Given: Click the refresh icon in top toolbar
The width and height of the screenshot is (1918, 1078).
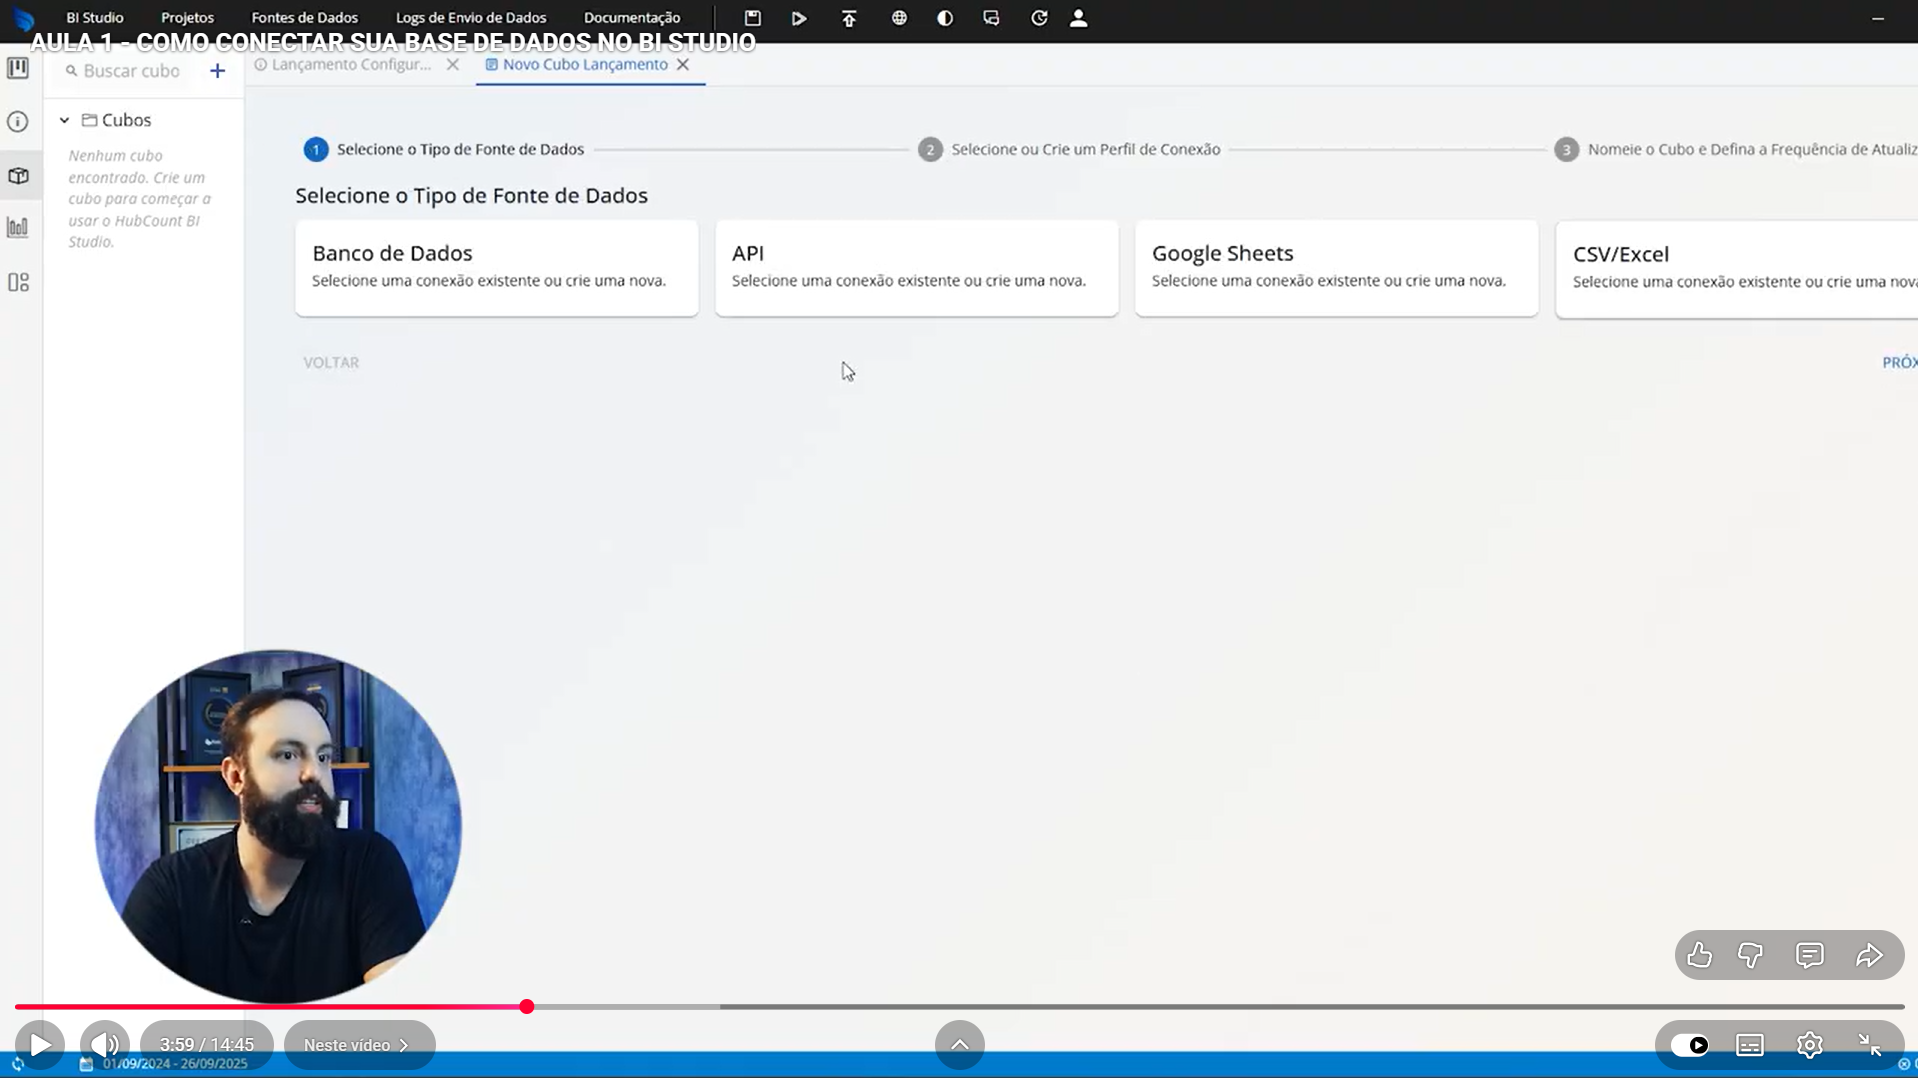Looking at the screenshot, I should pos(1039,18).
